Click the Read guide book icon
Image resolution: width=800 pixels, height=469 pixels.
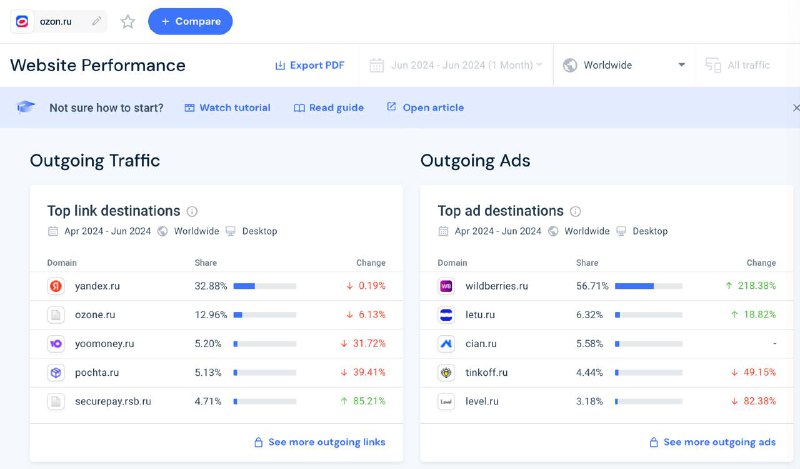299,108
